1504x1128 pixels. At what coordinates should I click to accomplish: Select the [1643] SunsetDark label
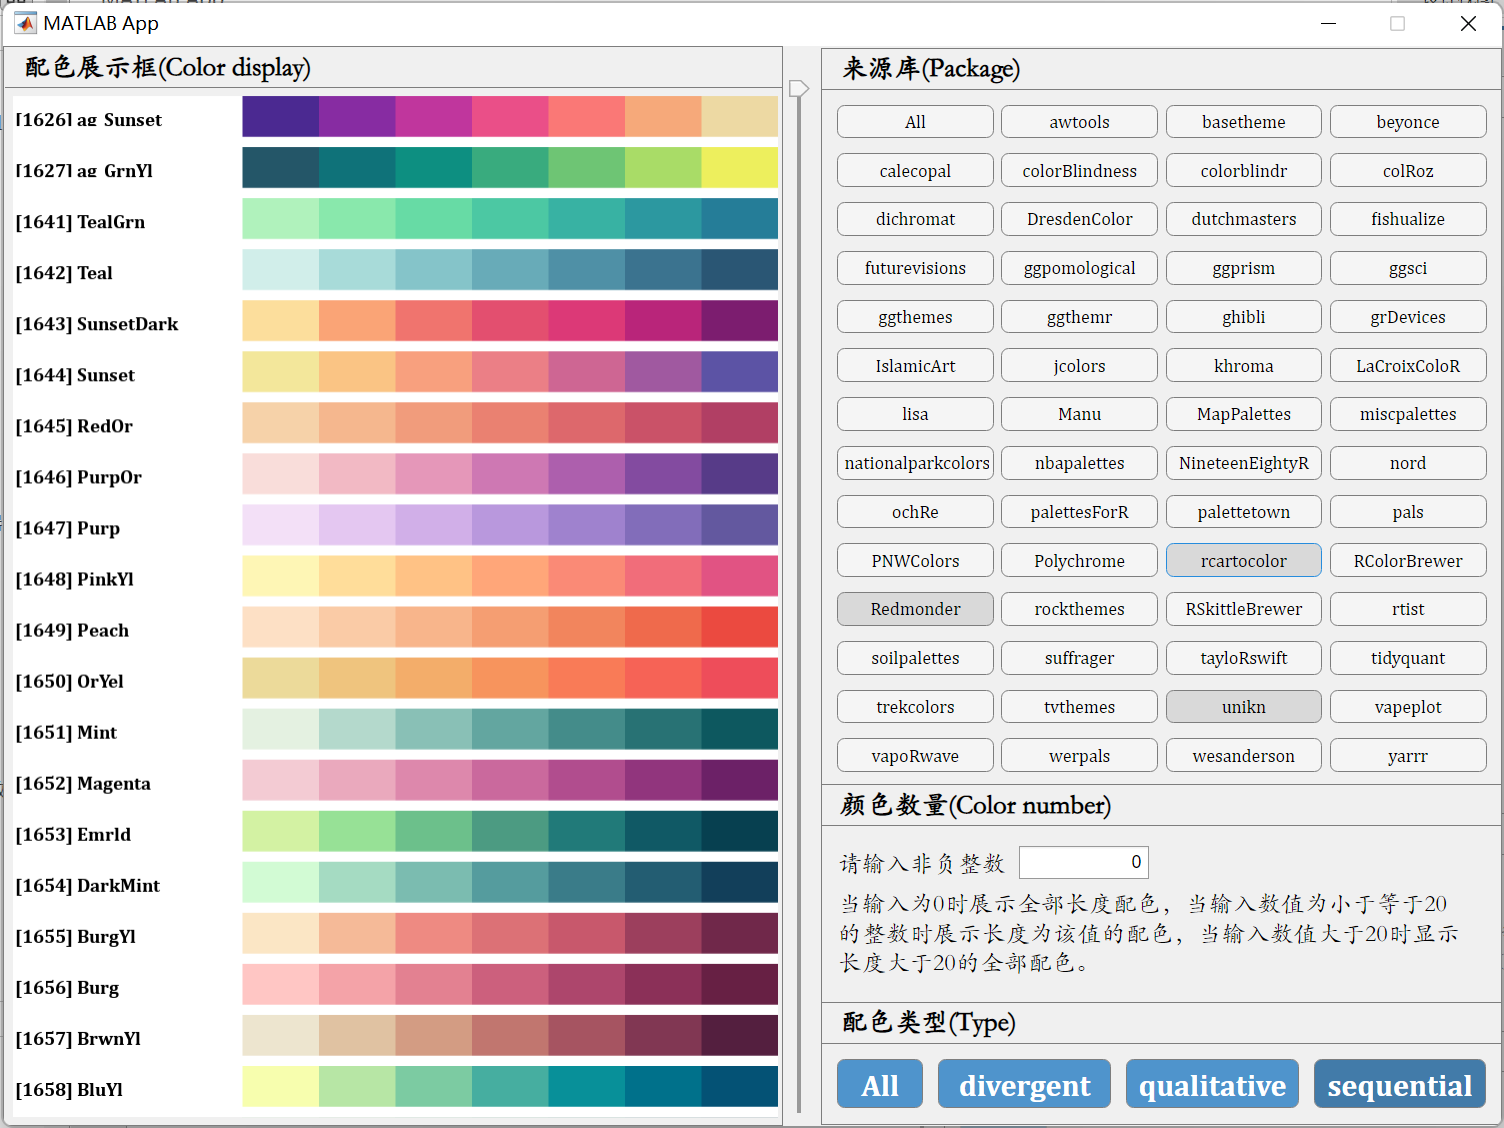click(97, 324)
